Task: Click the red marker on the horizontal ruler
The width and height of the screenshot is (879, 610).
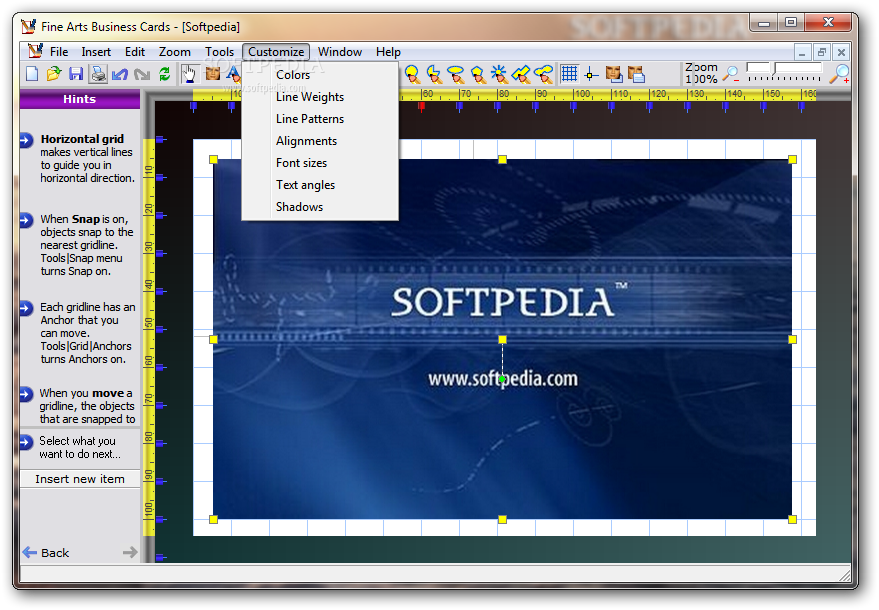Action: 422,105
